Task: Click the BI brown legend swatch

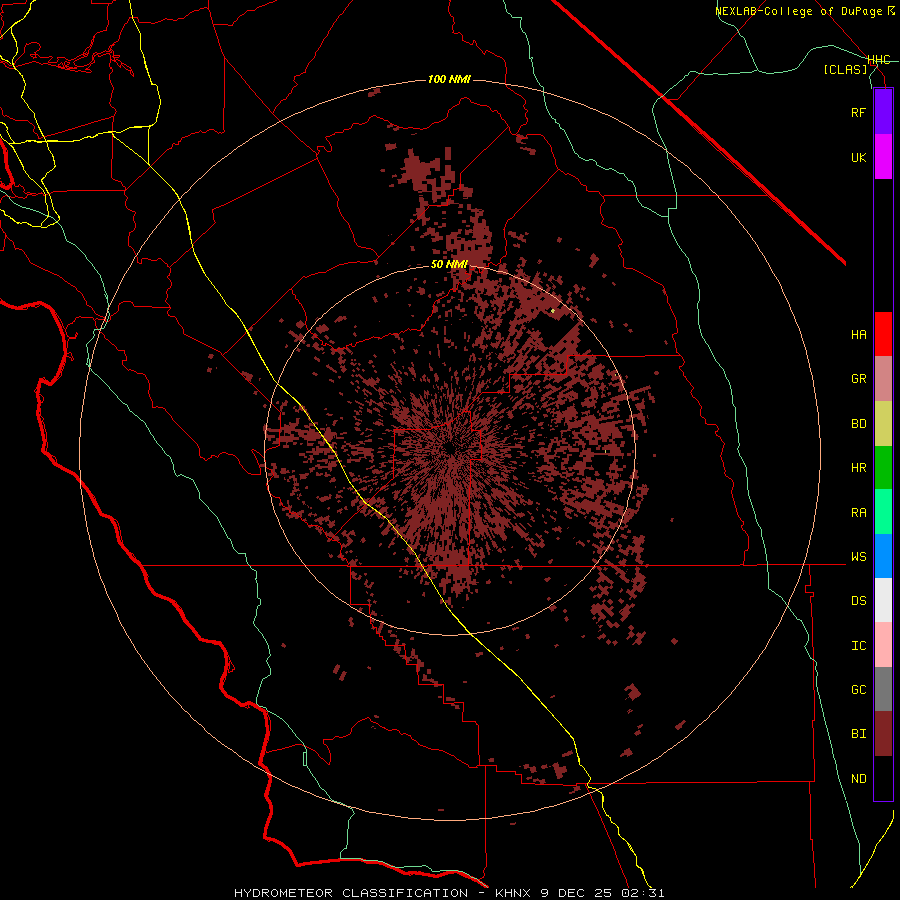Action: [x=883, y=734]
